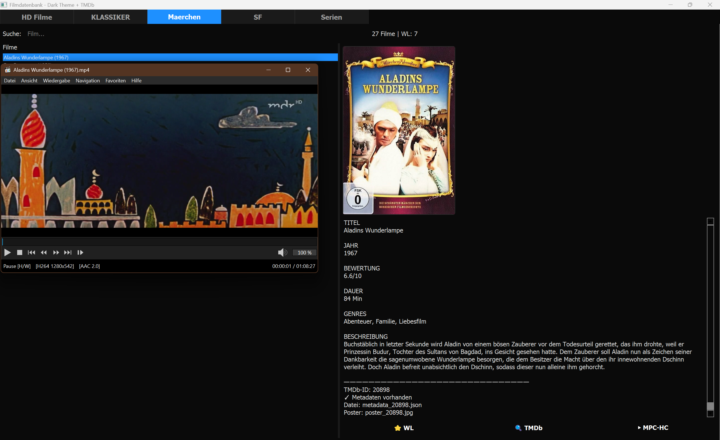The image size is (720, 440).
Task: Minimize the MPC-HC player window
Action: click(x=268, y=70)
